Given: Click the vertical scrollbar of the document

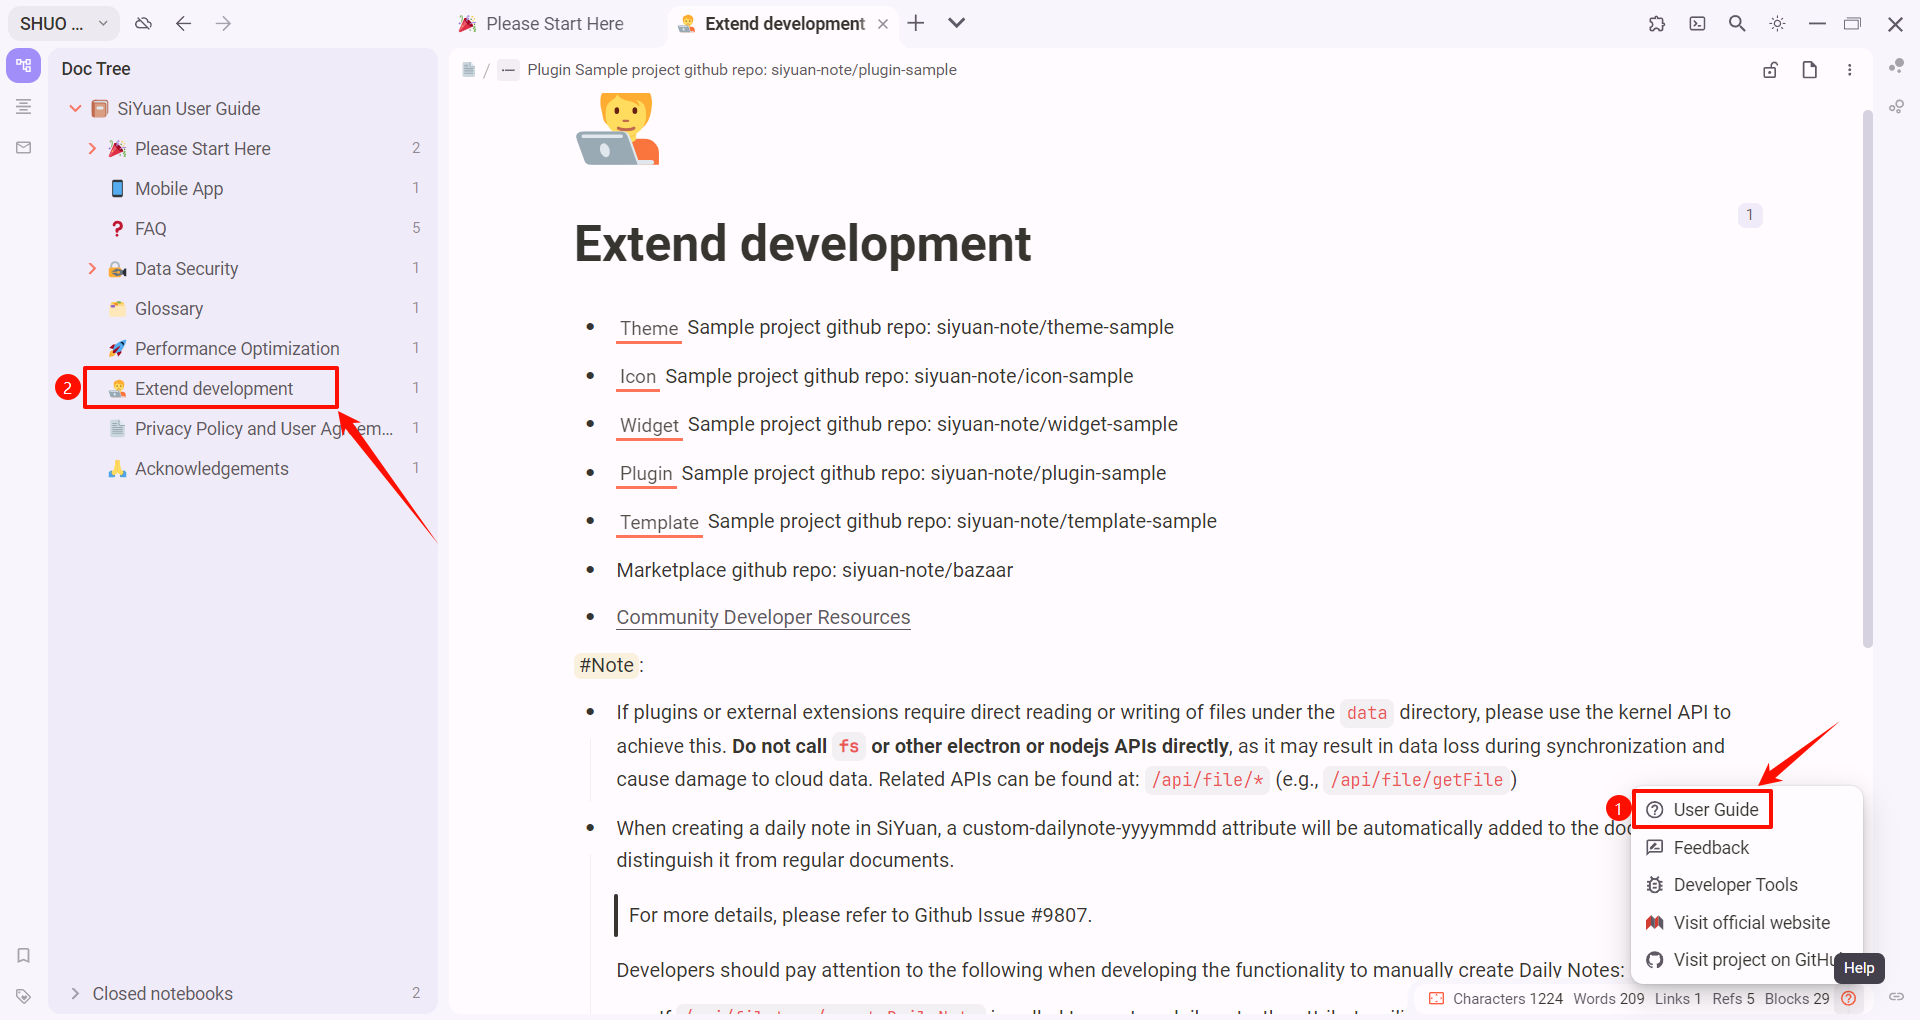Looking at the screenshot, I should point(1867,380).
